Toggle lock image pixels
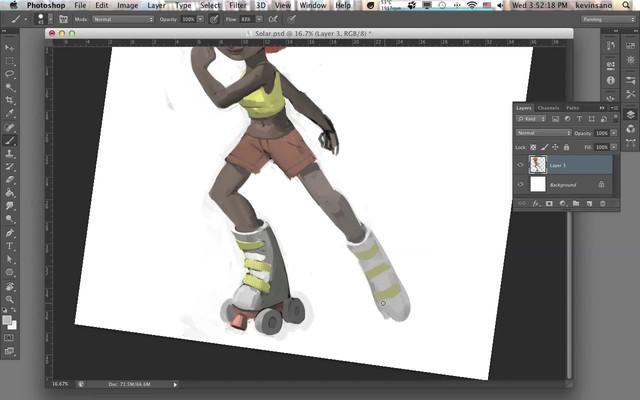Screen dimensions: 640x400 pyautogui.click(x=544, y=147)
